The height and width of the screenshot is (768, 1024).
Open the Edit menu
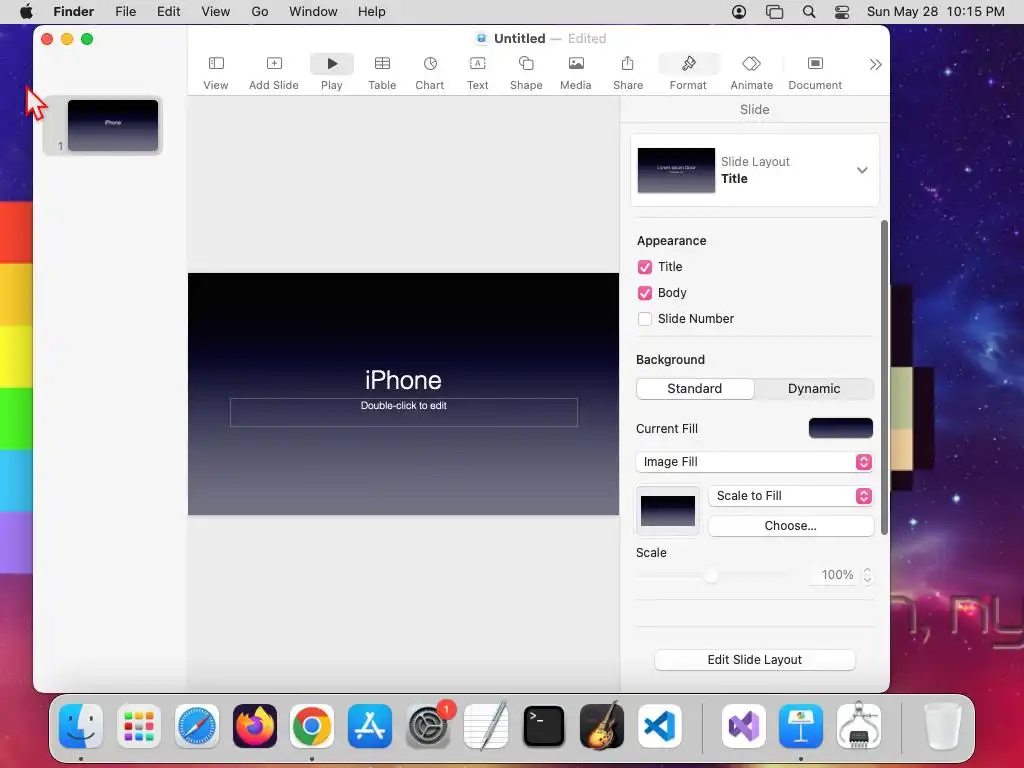(x=168, y=12)
